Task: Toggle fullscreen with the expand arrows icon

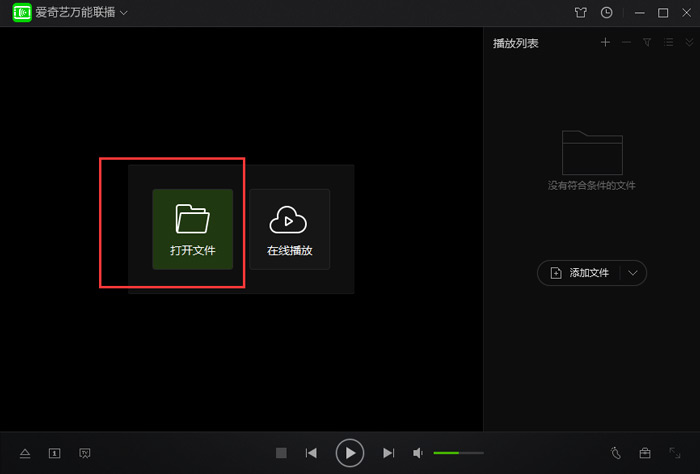Action: (x=676, y=453)
